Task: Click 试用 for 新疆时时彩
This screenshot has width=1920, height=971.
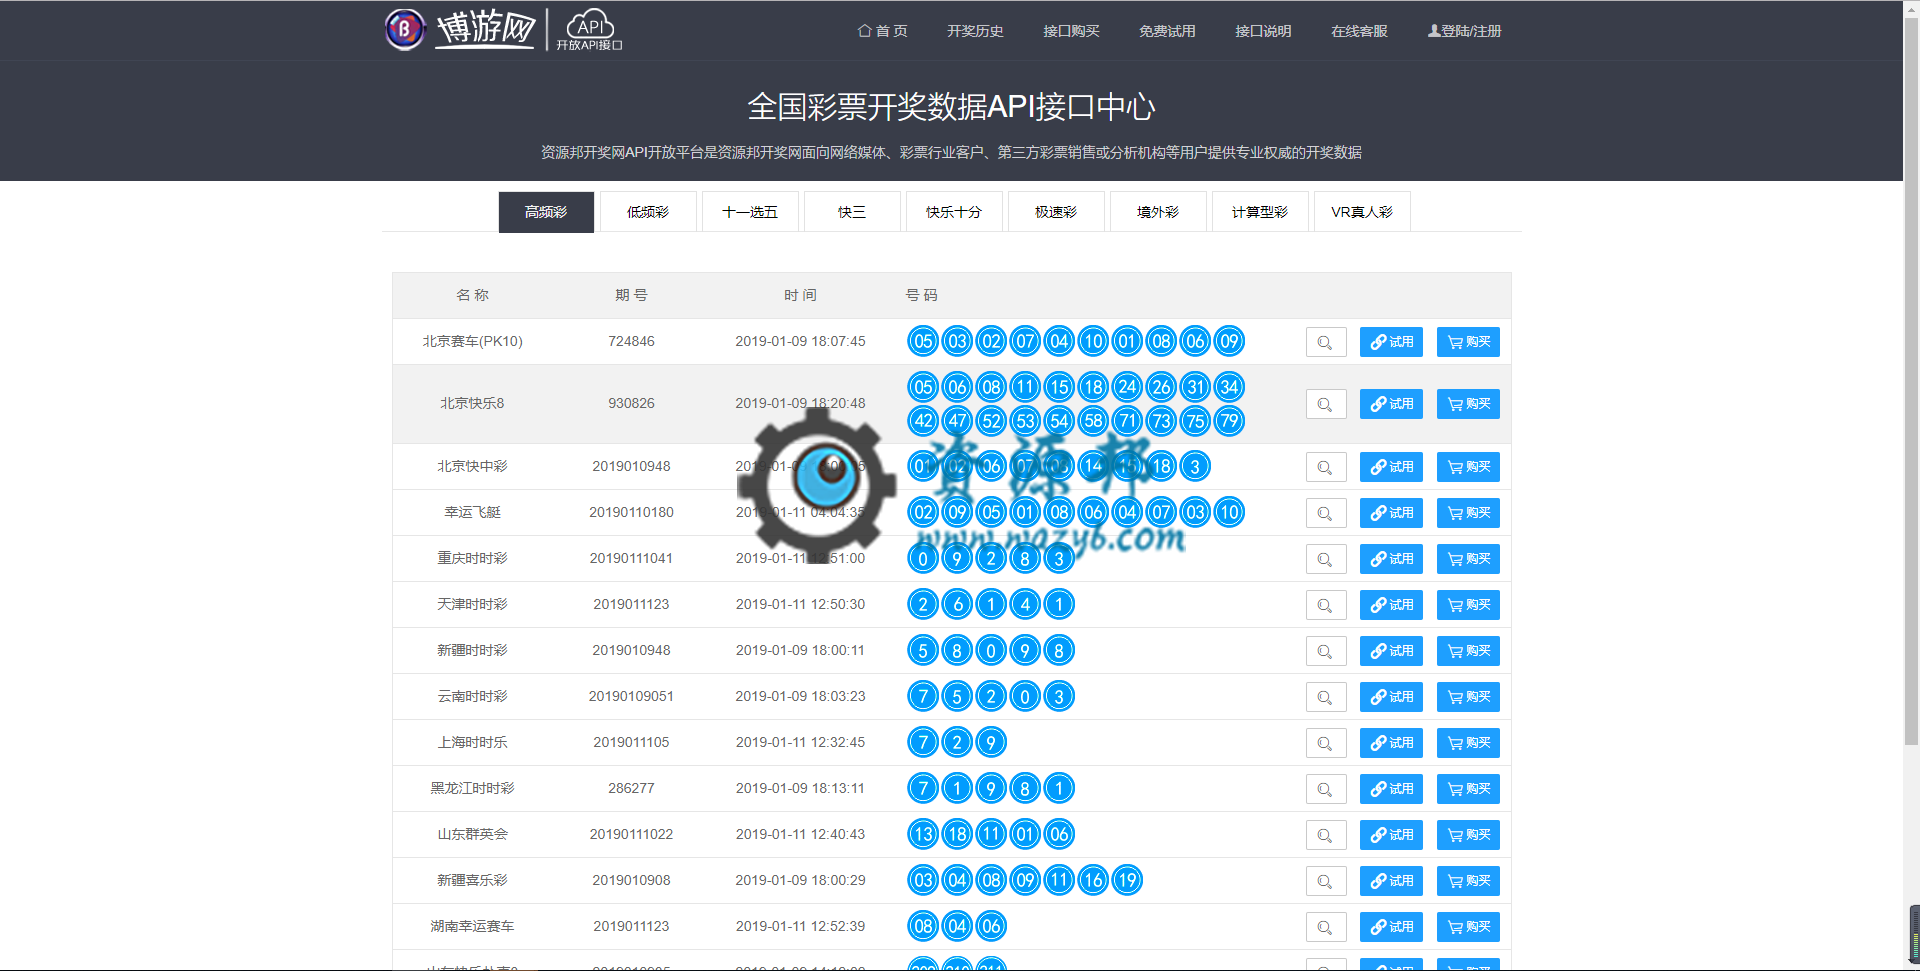Action: 1391,651
